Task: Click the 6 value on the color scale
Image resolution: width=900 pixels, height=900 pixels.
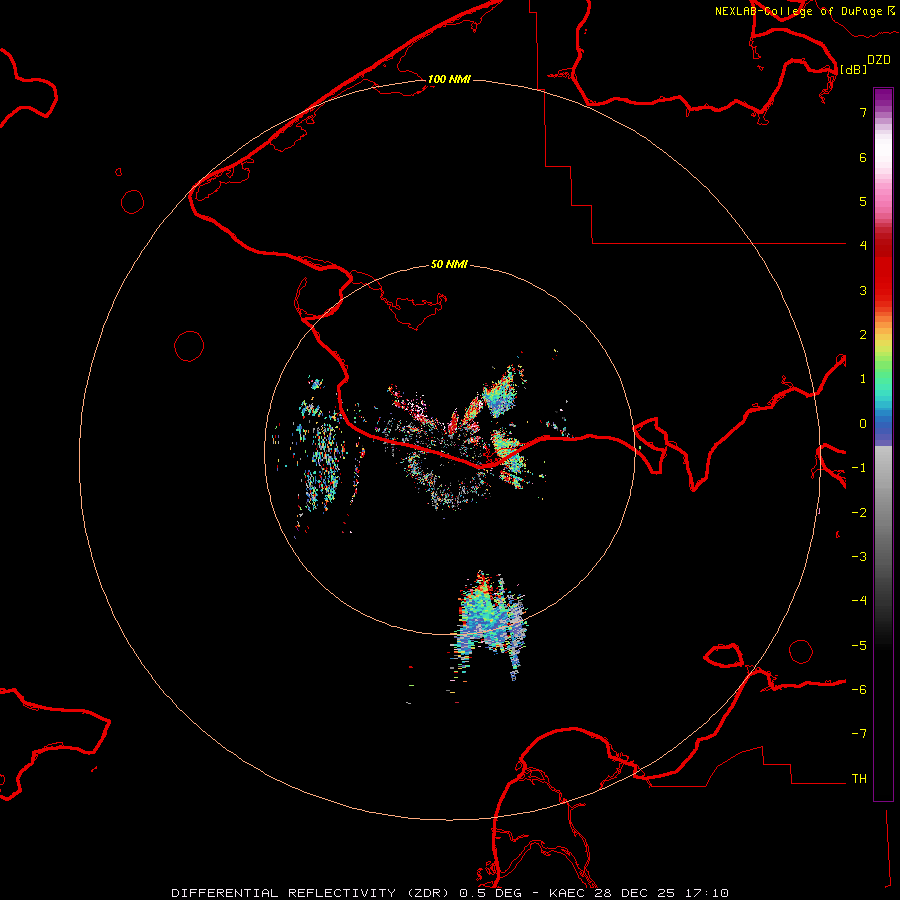Action: coord(863,157)
